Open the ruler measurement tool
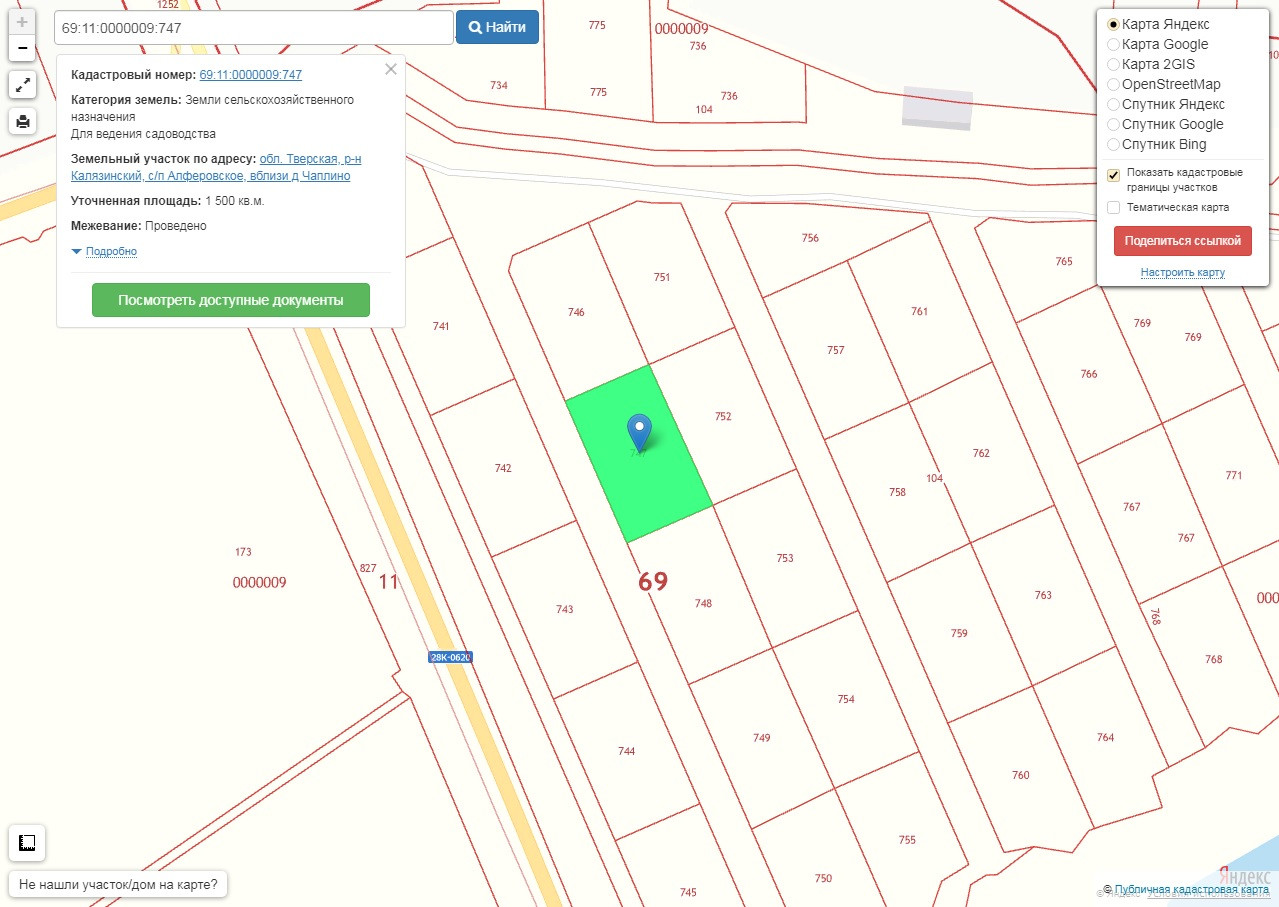Viewport: 1279px width, 907px height. coord(27,844)
